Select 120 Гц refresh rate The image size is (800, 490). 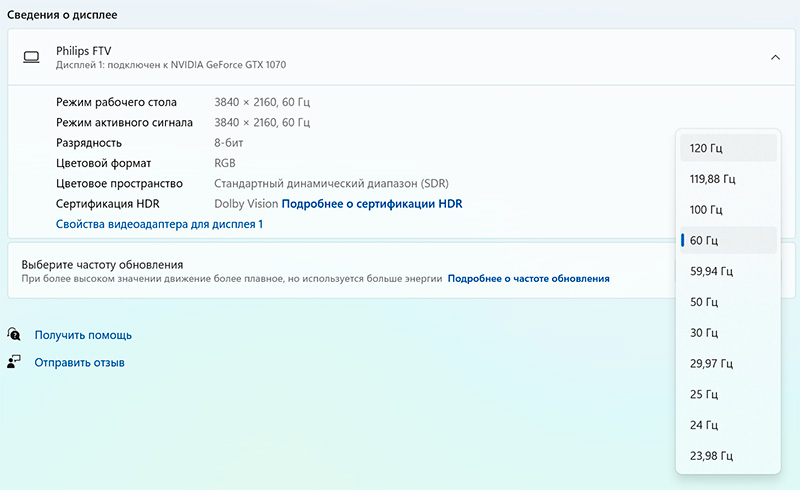click(x=727, y=148)
